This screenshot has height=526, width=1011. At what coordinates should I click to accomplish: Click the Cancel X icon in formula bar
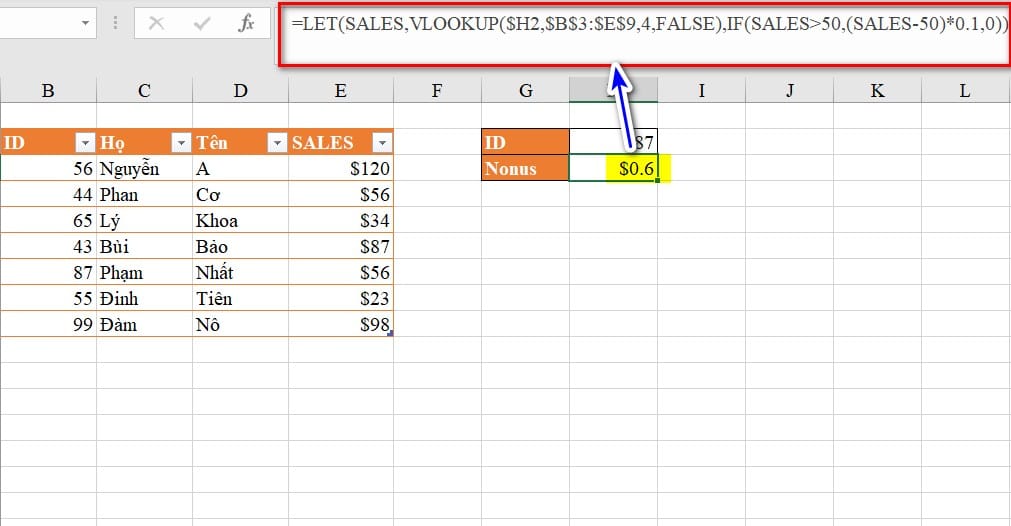click(x=156, y=24)
